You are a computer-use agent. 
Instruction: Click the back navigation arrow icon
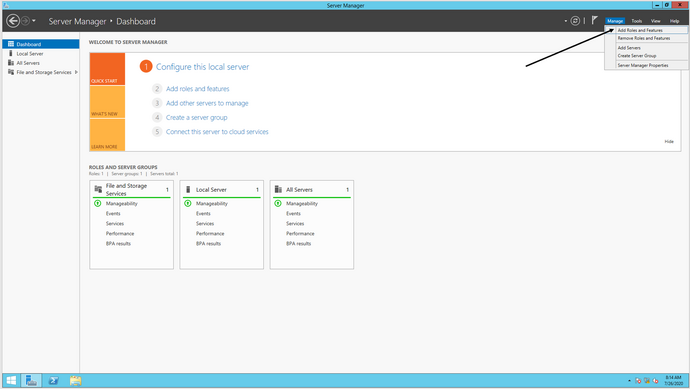click(x=13, y=21)
